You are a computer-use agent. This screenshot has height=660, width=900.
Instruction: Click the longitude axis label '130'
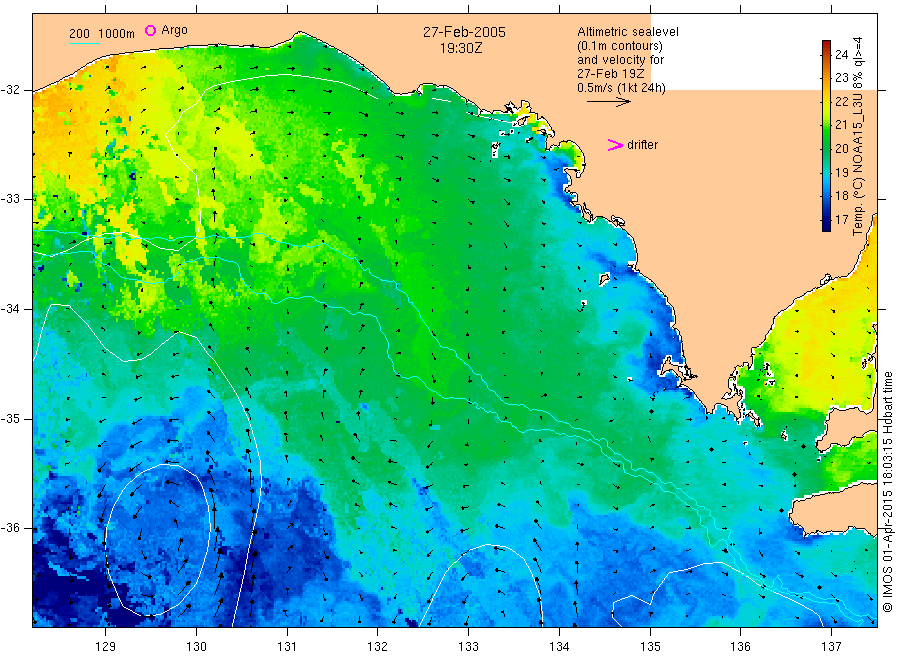point(196,647)
